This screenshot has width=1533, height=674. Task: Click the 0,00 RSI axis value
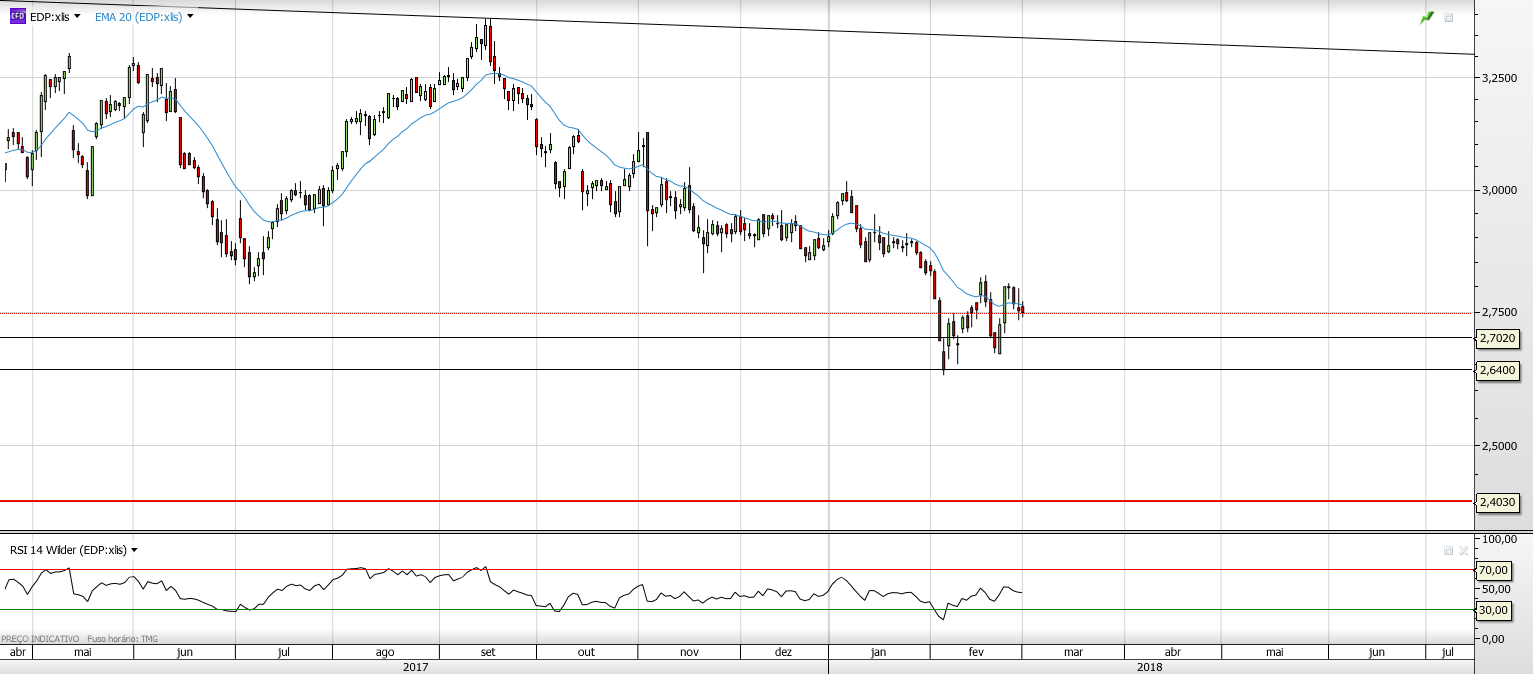tap(1493, 637)
